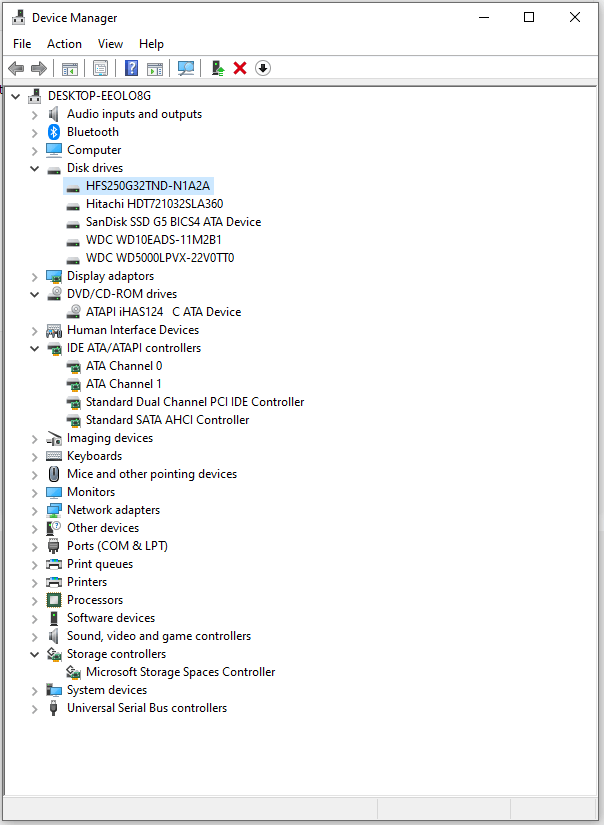The image size is (604, 825).
Task: Click Show/Hide Console Tree toolbar icon
Action: 69,68
